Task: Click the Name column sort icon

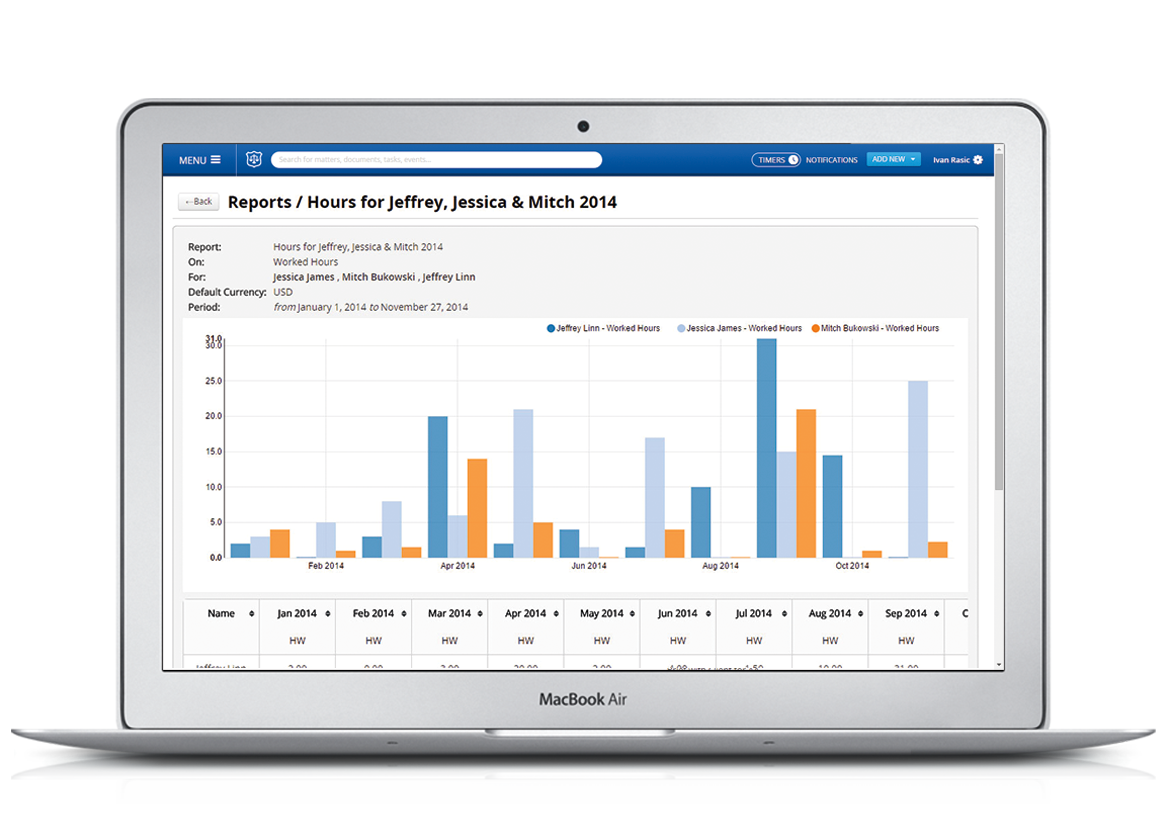Action: click(252, 614)
